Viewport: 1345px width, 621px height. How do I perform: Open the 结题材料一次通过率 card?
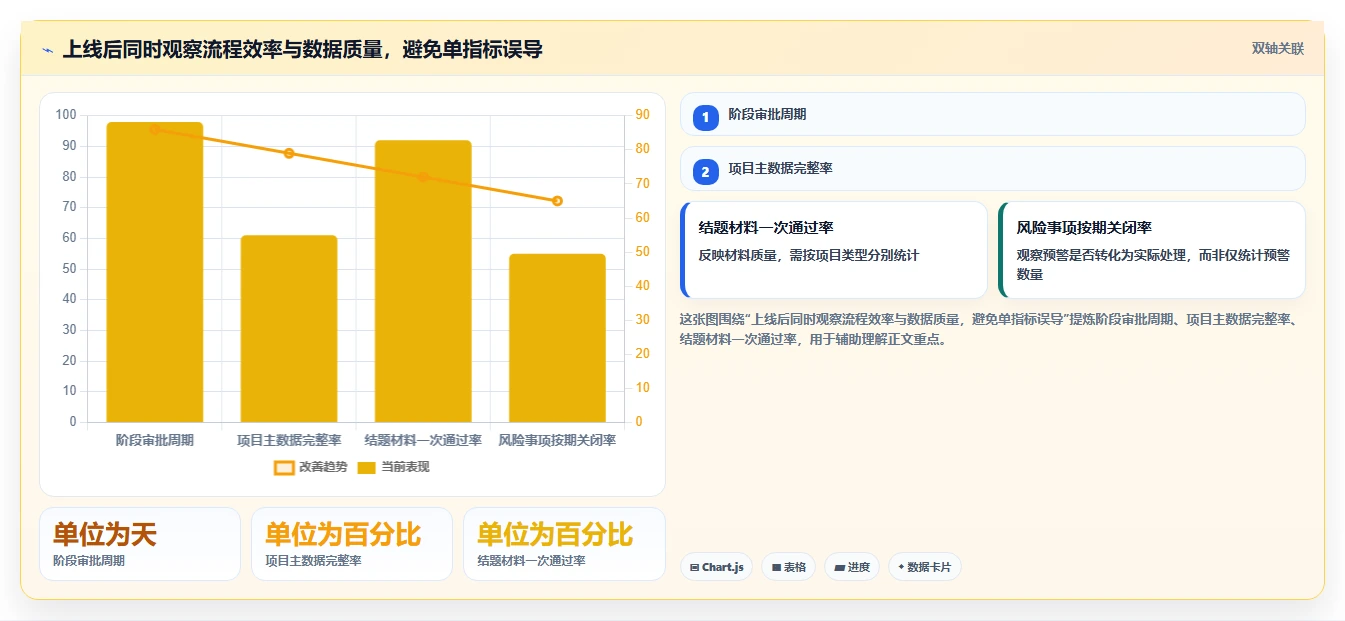coord(834,250)
